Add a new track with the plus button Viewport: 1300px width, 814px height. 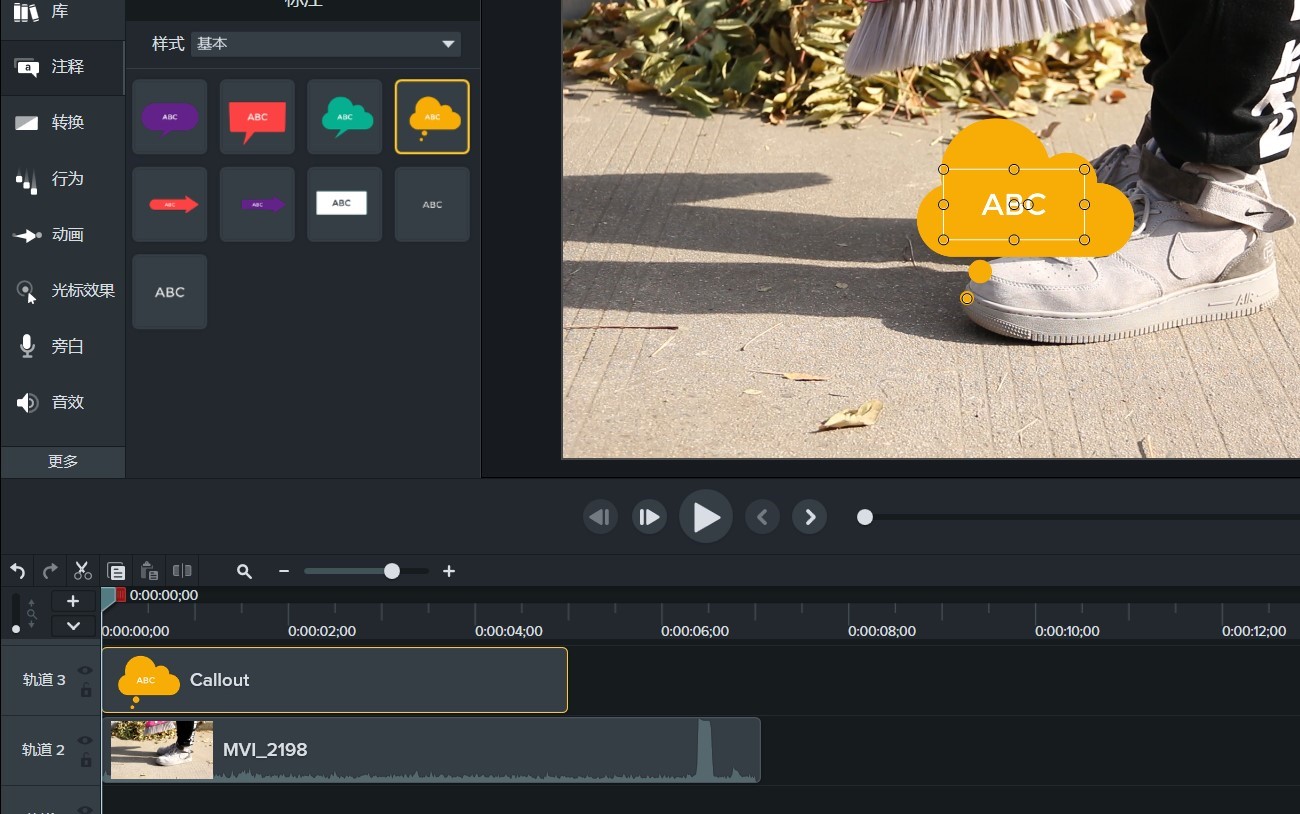(x=72, y=601)
